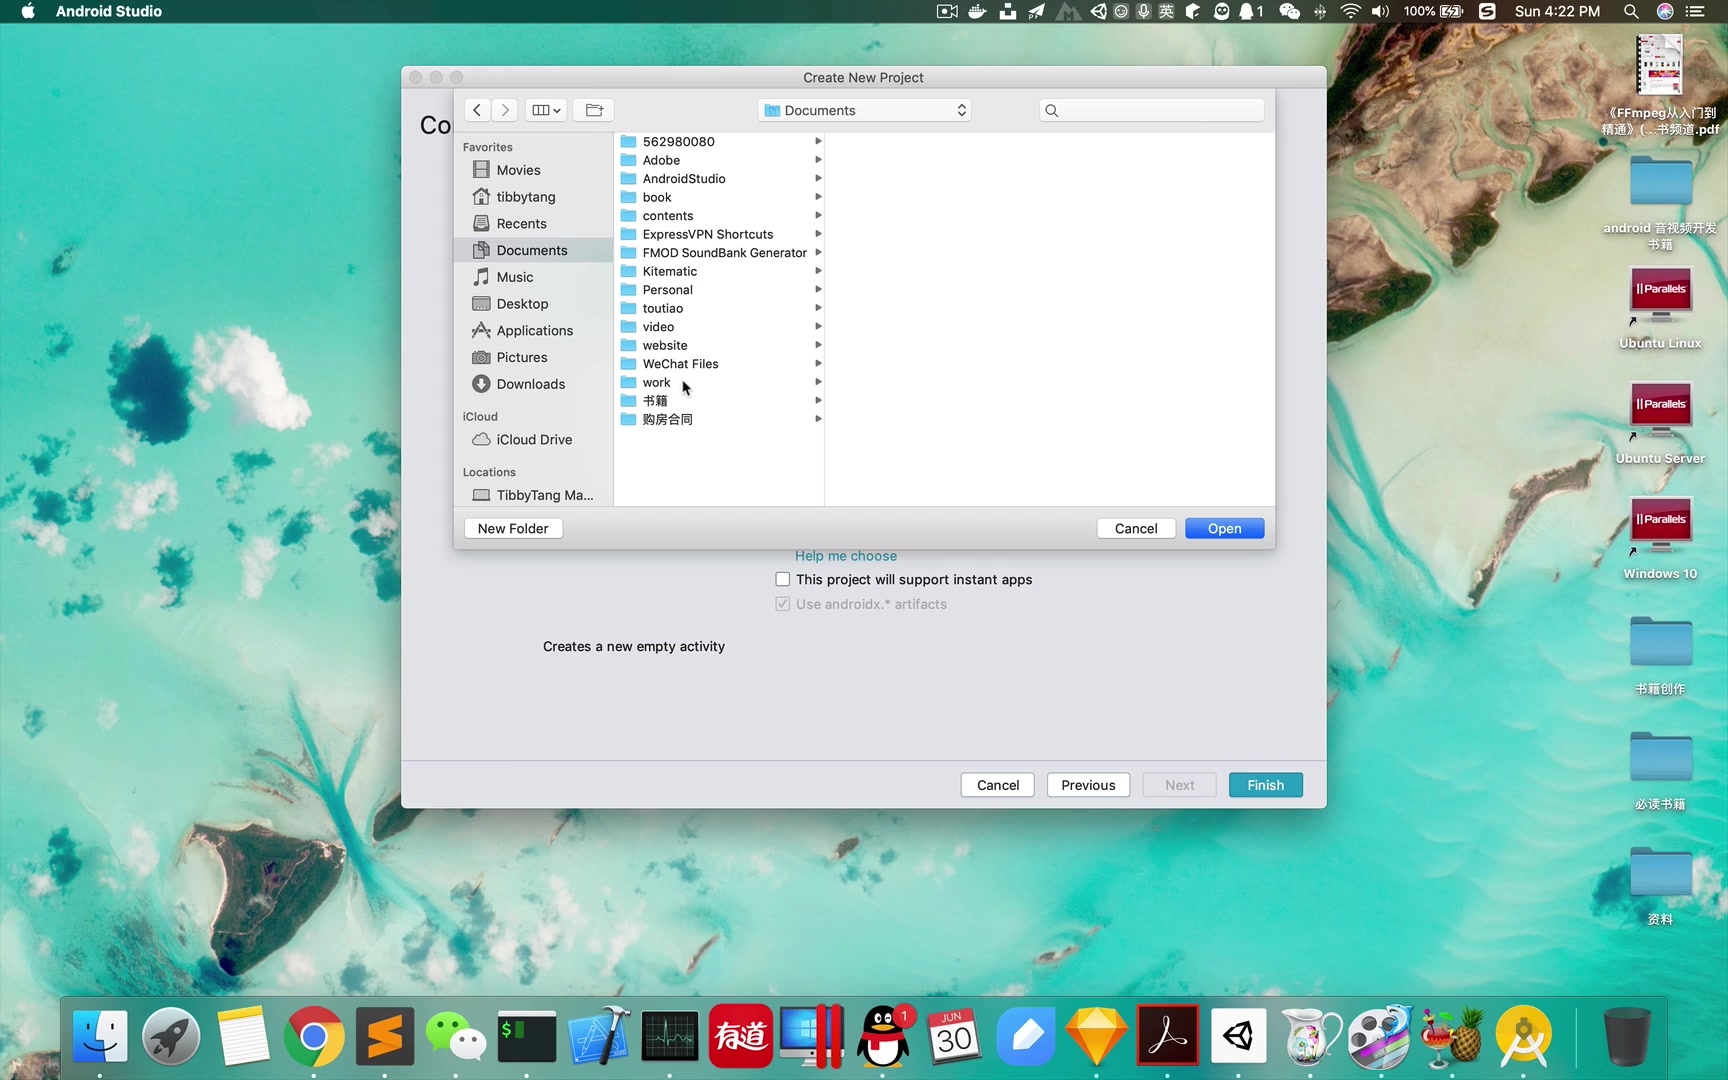
Task: Go forward in the file dialog
Action: 505,110
